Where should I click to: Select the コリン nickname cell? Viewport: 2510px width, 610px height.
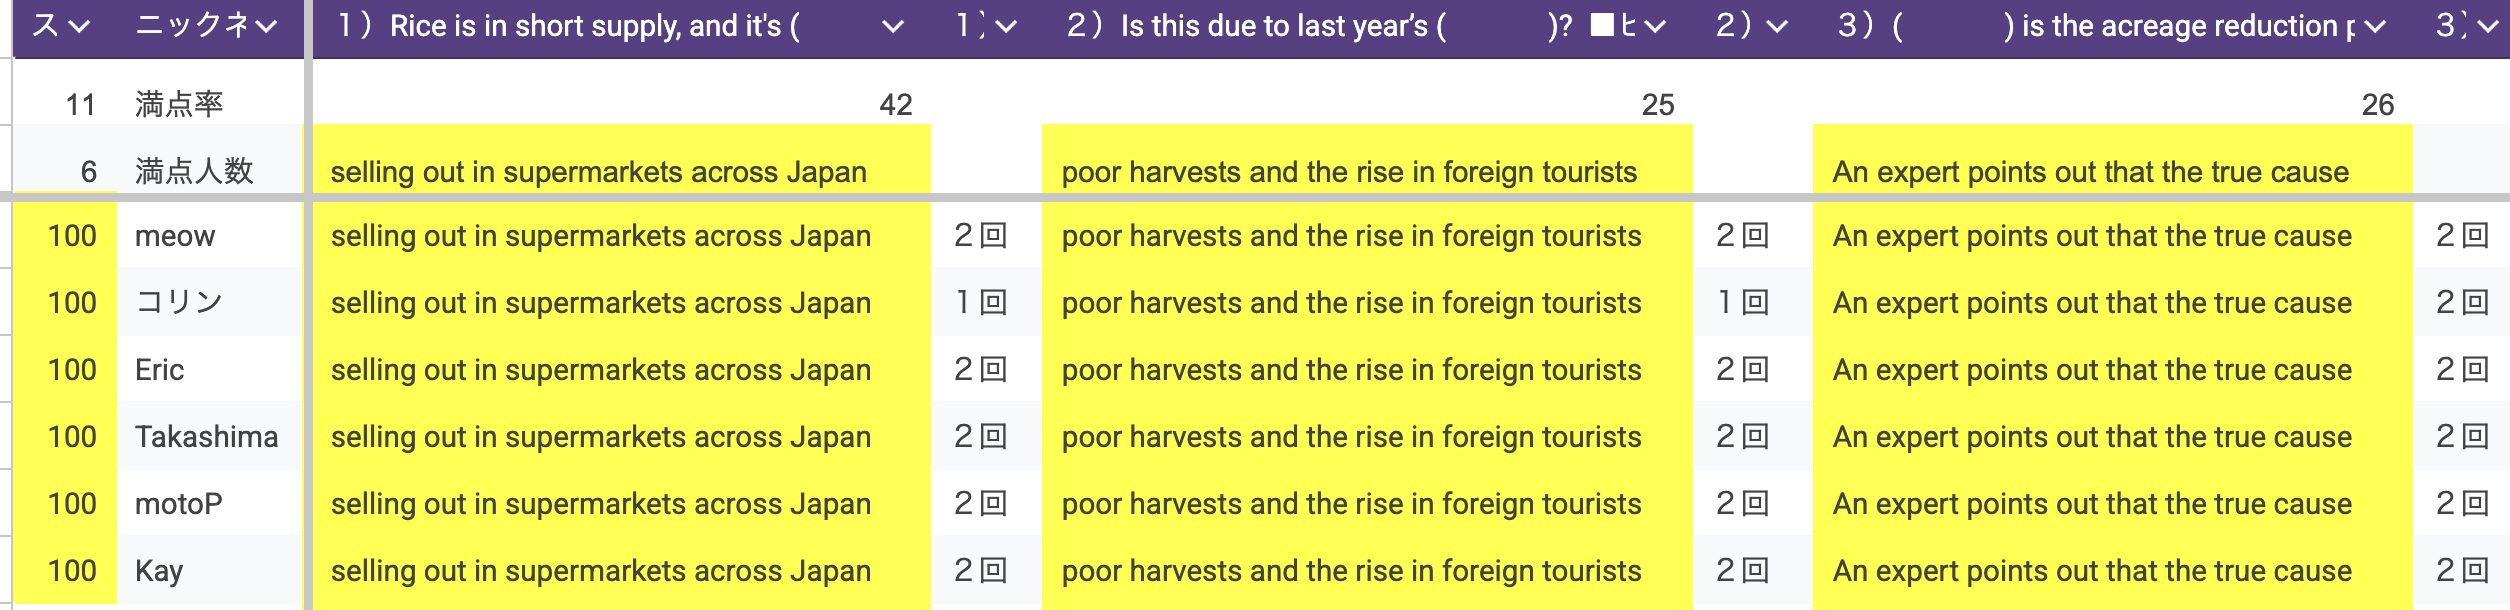coord(179,303)
